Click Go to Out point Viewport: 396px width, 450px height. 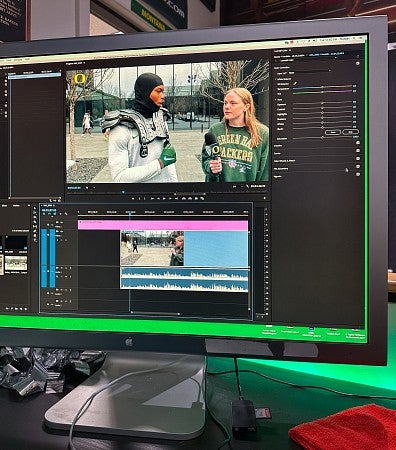(x=176, y=199)
